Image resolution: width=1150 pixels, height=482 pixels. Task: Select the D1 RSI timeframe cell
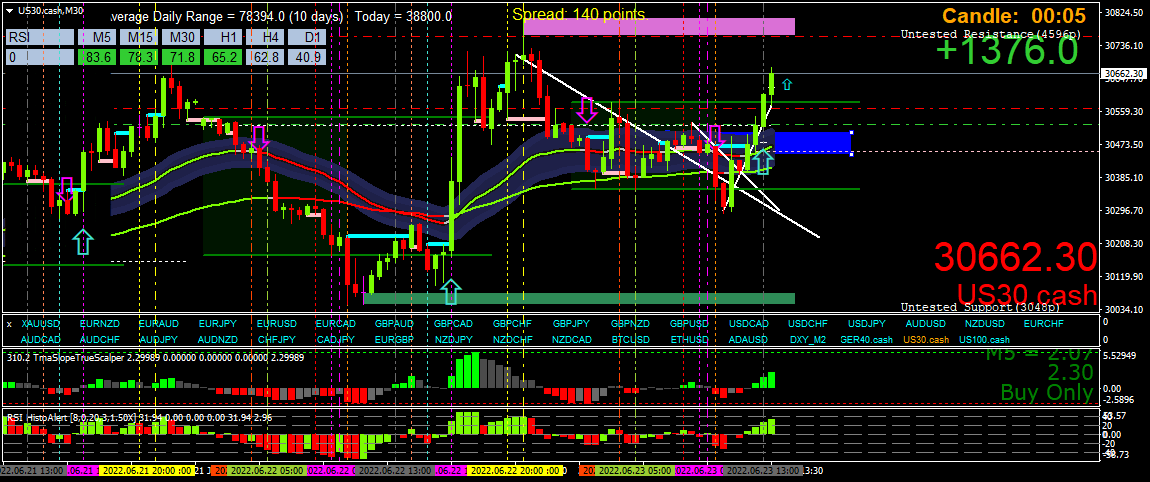tap(306, 37)
